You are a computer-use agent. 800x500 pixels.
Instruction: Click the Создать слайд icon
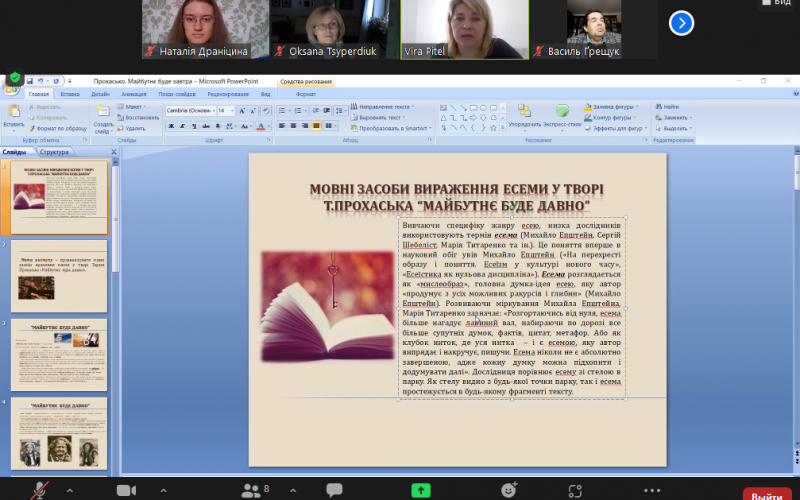[x=103, y=113]
